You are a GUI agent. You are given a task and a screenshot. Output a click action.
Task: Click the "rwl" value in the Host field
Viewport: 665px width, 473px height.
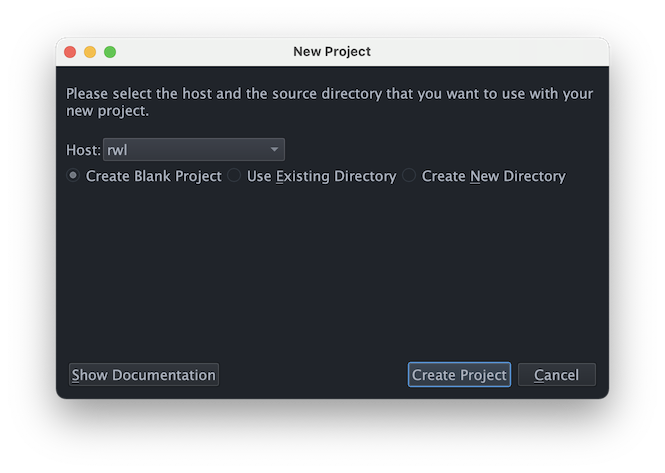[x=118, y=150]
